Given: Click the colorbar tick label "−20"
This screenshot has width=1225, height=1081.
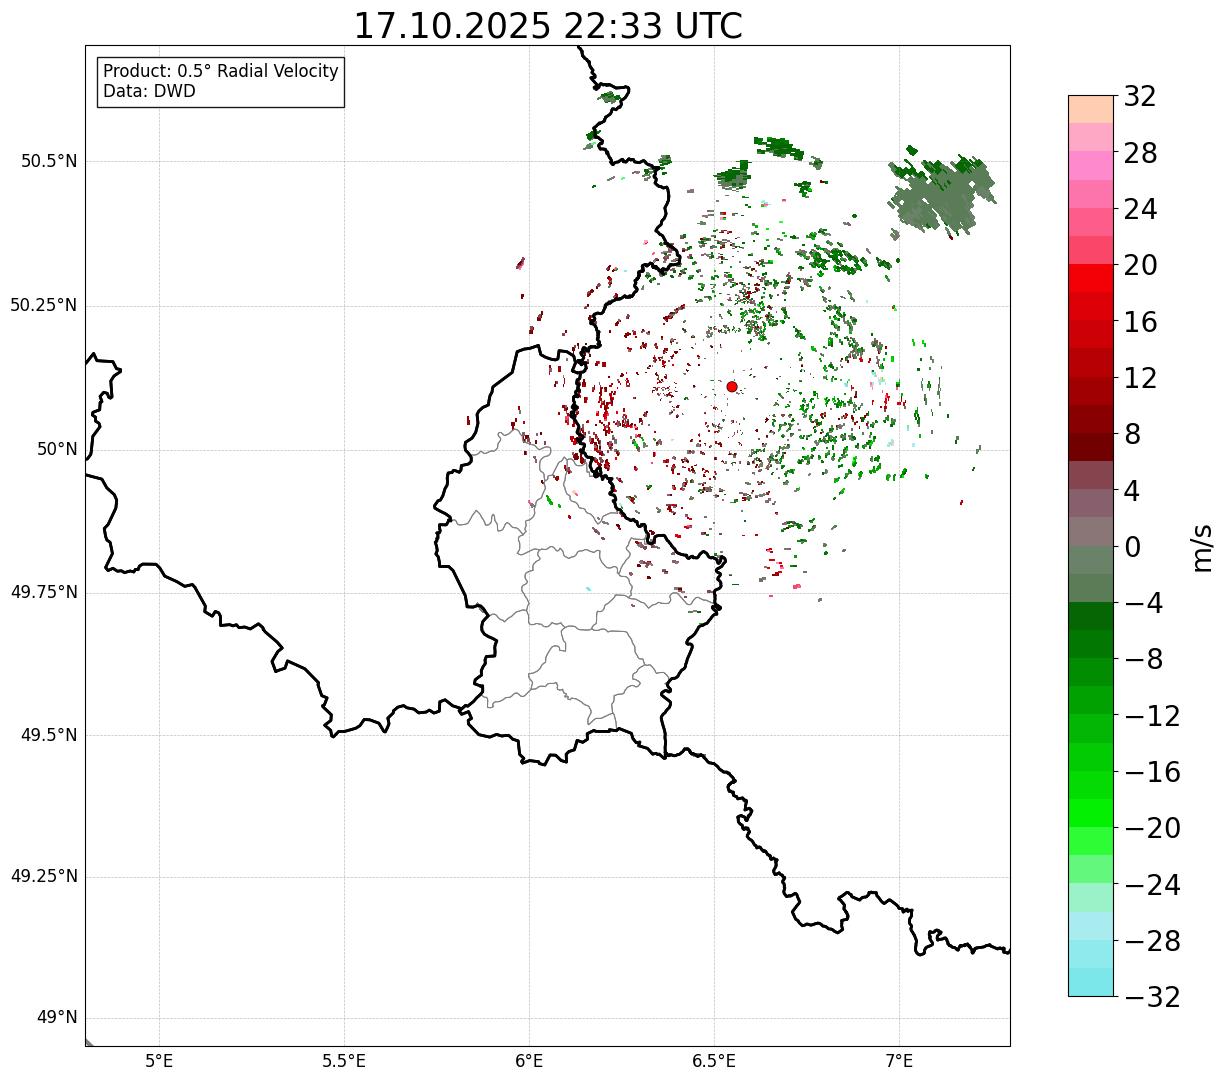Looking at the screenshot, I should coord(1152,828).
